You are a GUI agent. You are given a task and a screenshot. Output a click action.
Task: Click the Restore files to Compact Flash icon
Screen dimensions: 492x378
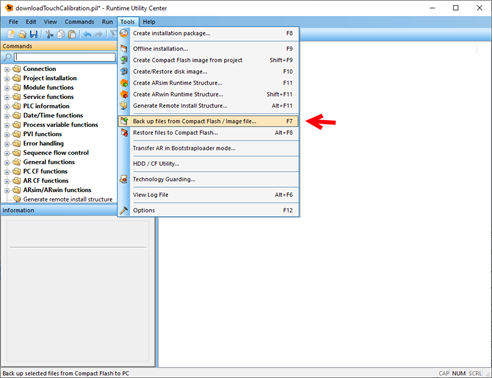[124, 133]
